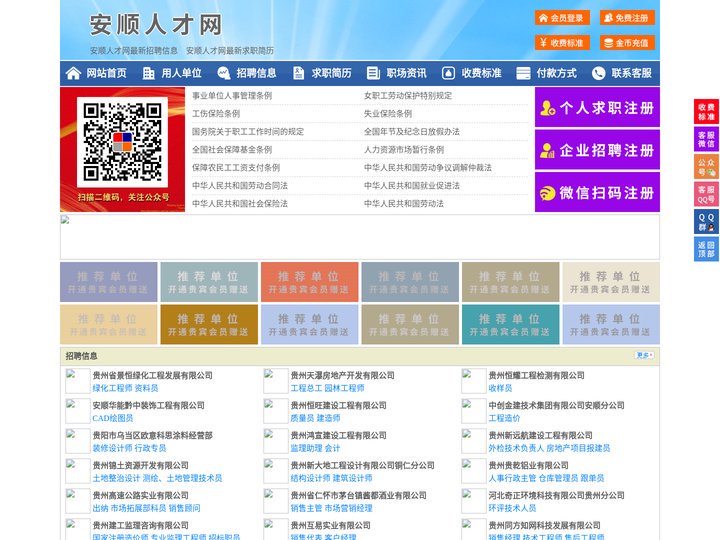Screen dimensions: 720x540
Task: Open company 贵州省景恒绿化工程发展有限公司
Action: pos(152,375)
